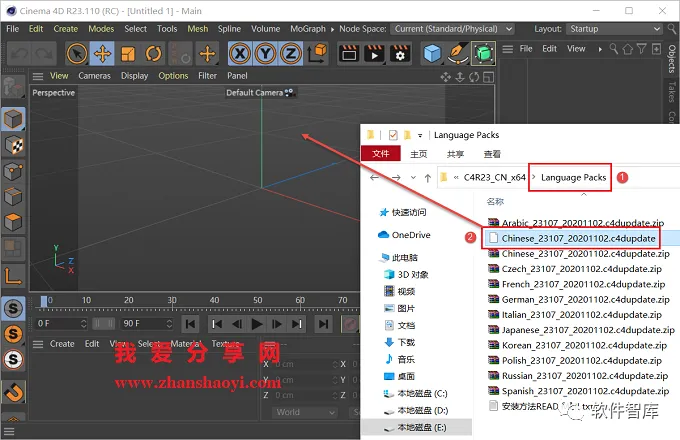Click Object Manager search icon
Viewport: 680px width, 440px height.
pyautogui.click(x=613, y=49)
